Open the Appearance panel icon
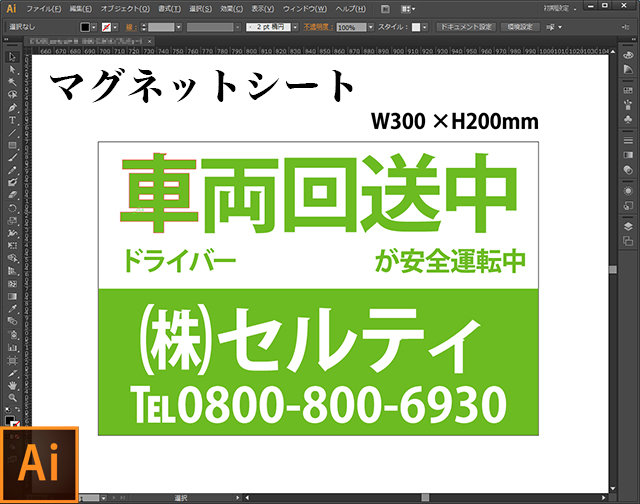 628,191
